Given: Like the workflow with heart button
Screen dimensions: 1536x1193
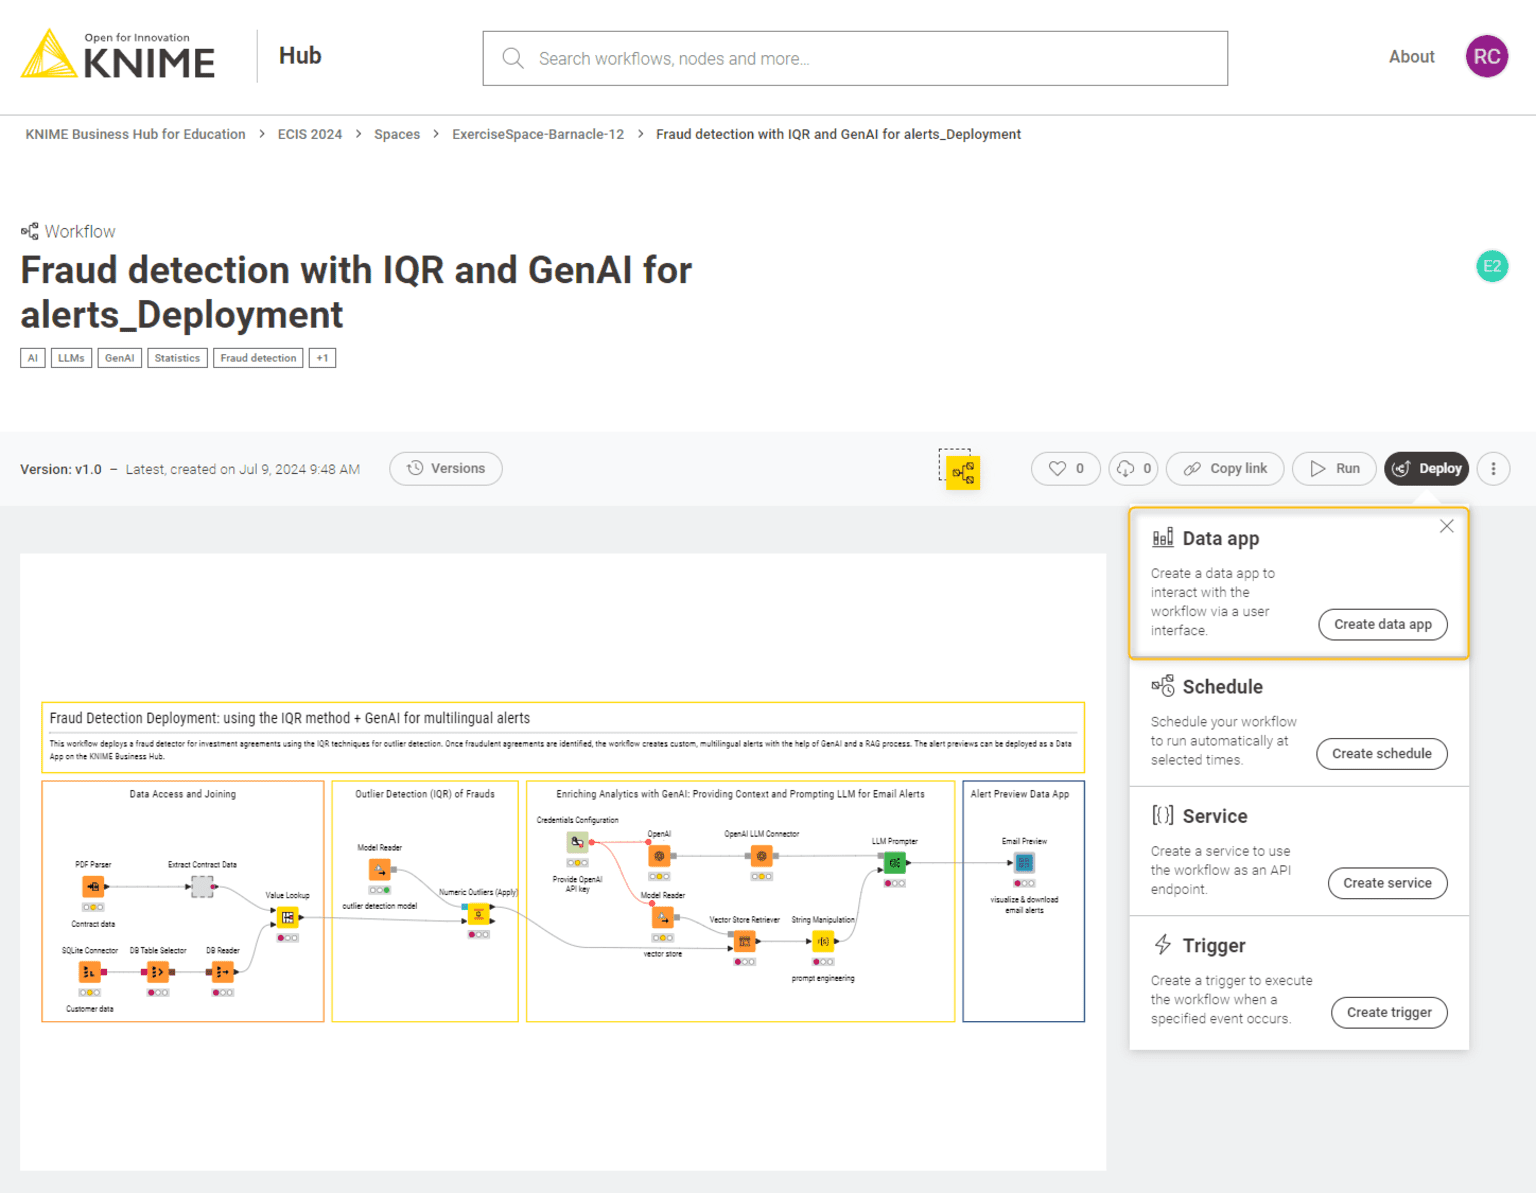Looking at the screenshot, I should pos(1066,468).
